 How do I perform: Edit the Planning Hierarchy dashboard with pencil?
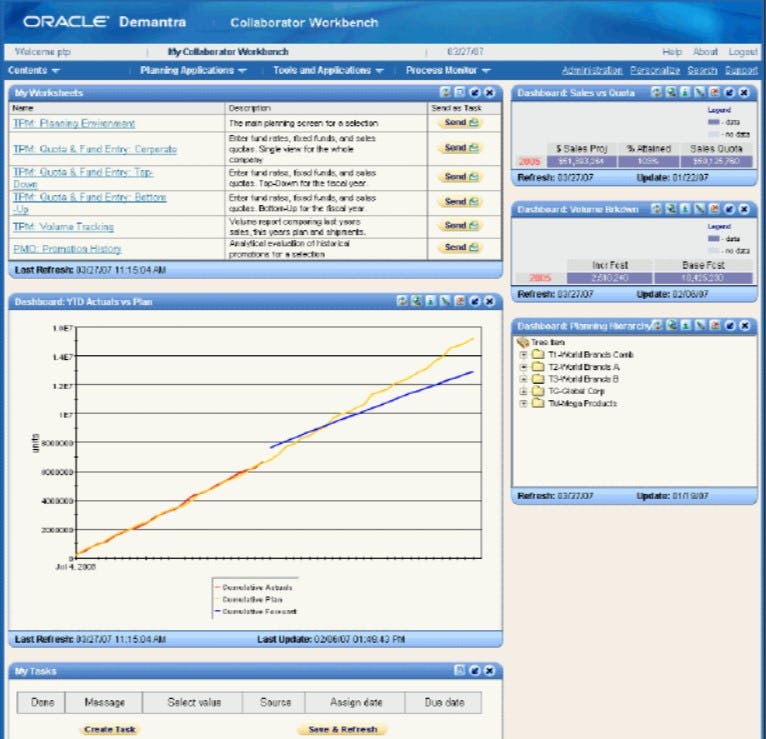[x=701, y=325]
